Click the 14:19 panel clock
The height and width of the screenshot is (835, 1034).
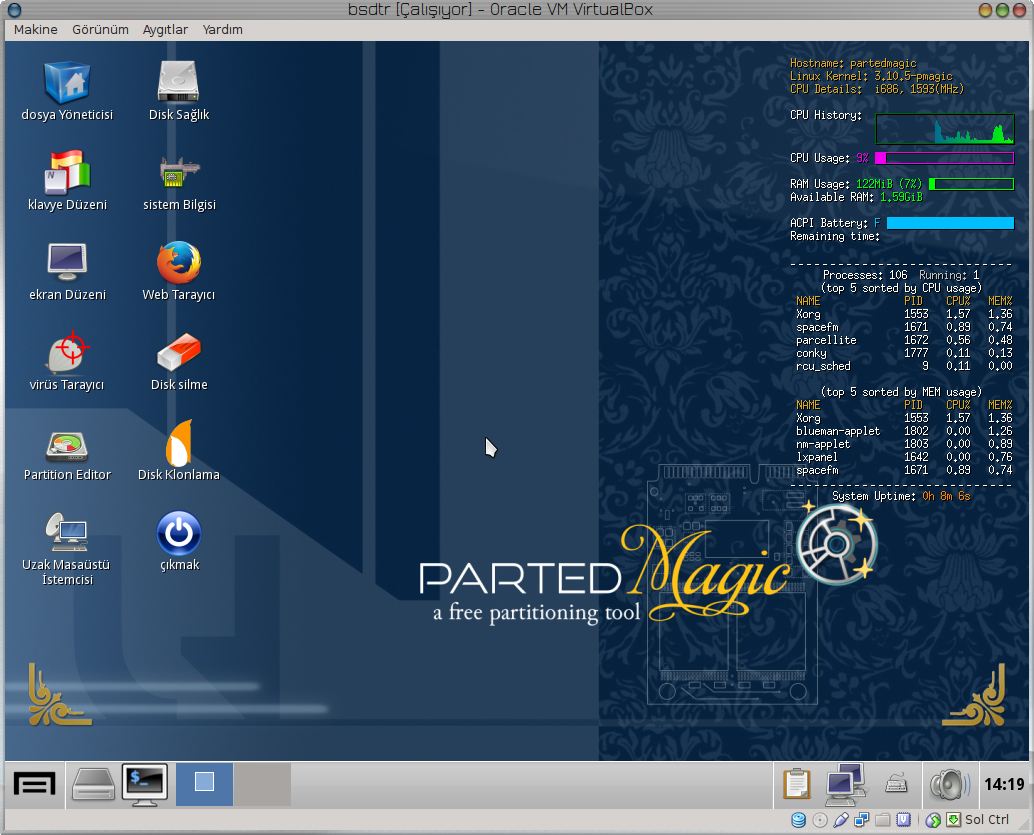1004,784
